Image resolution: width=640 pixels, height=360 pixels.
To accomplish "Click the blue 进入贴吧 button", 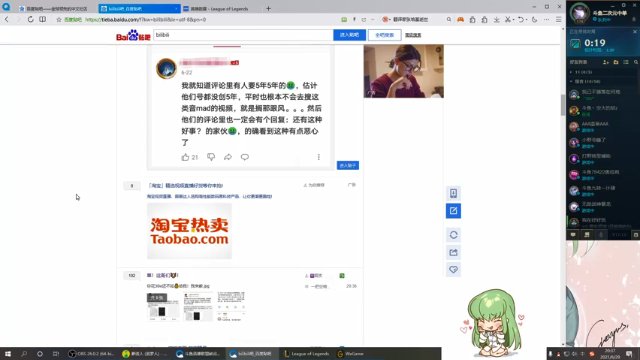I will click(x=349, y=35).
